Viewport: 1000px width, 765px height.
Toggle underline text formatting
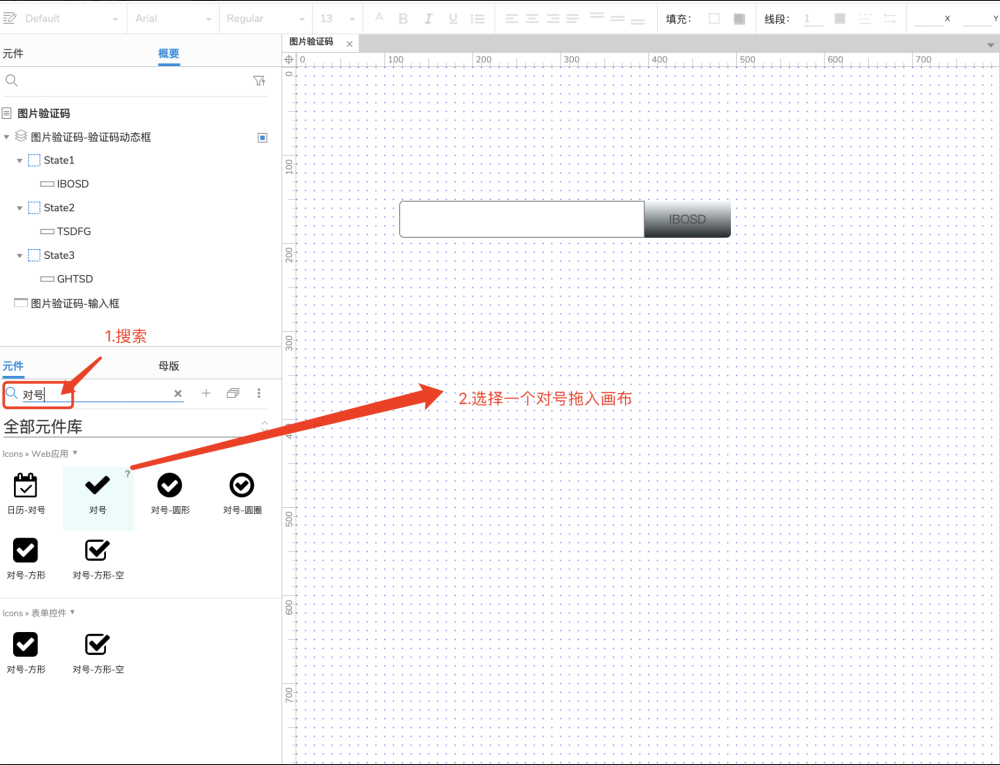pos(452,17)
